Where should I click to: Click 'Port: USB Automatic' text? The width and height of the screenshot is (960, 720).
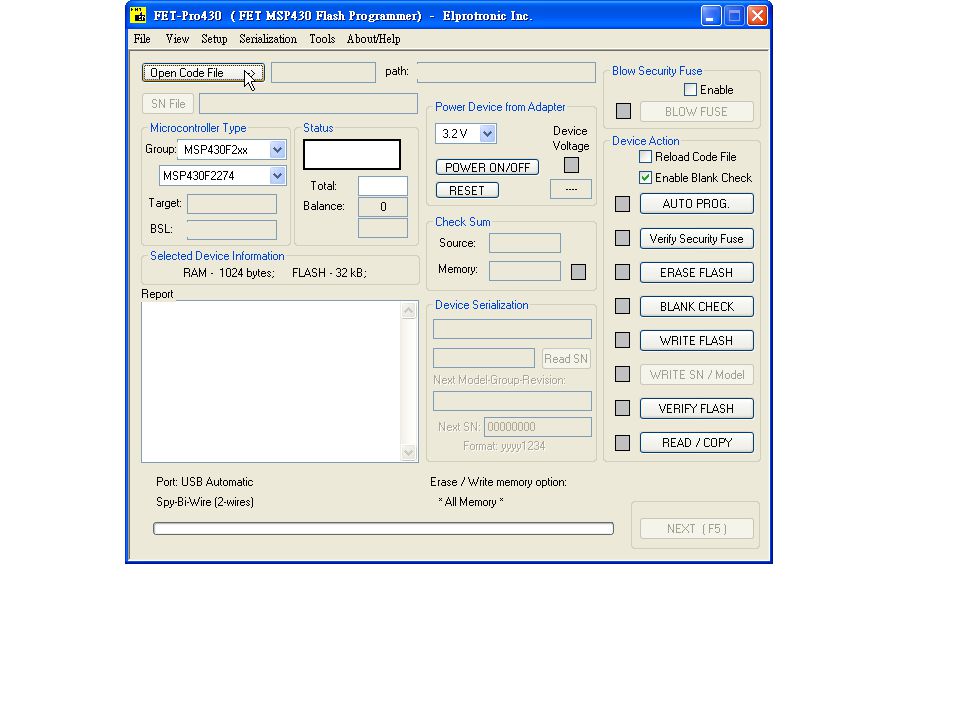(204, 482)
